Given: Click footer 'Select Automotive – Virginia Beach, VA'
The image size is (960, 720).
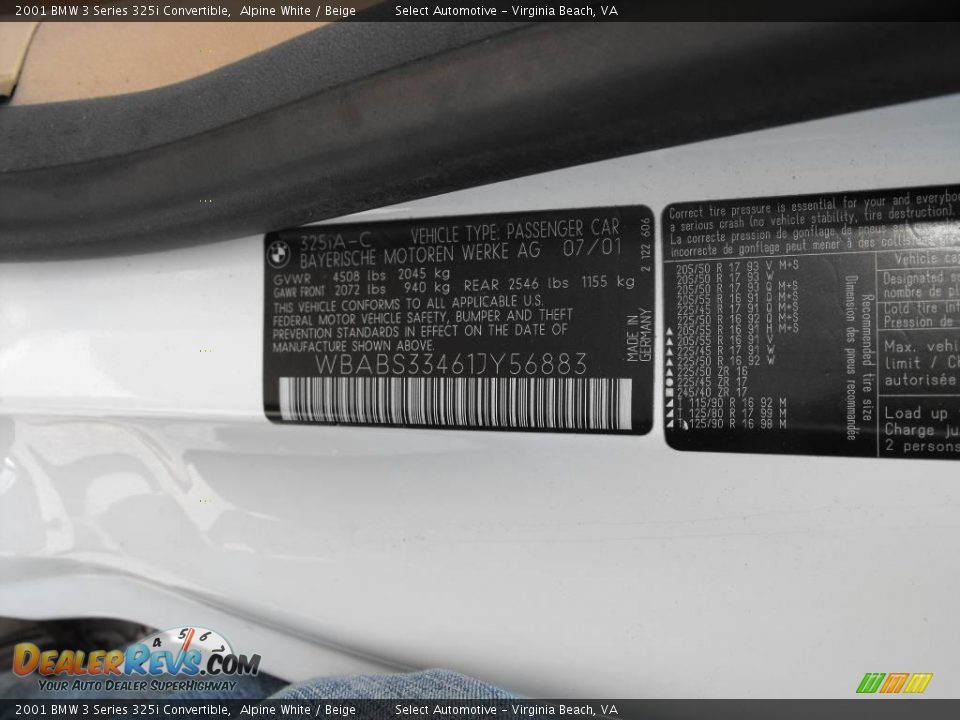Looking at the screenshot, I should (x=506, y=710).
